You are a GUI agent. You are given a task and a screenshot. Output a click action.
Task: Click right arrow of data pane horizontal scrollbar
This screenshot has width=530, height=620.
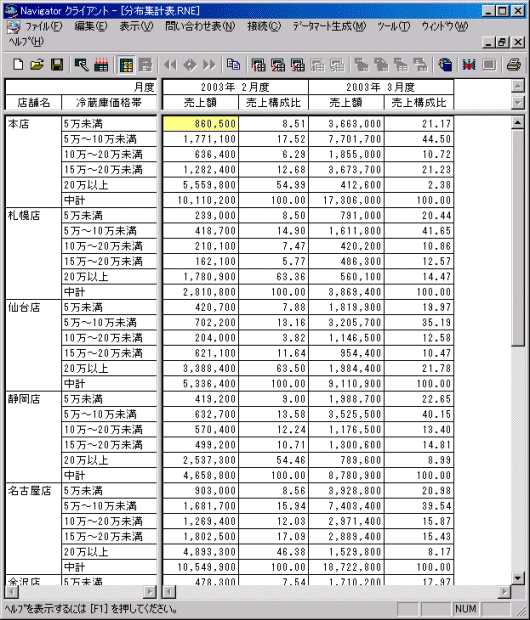click(504, 592)
